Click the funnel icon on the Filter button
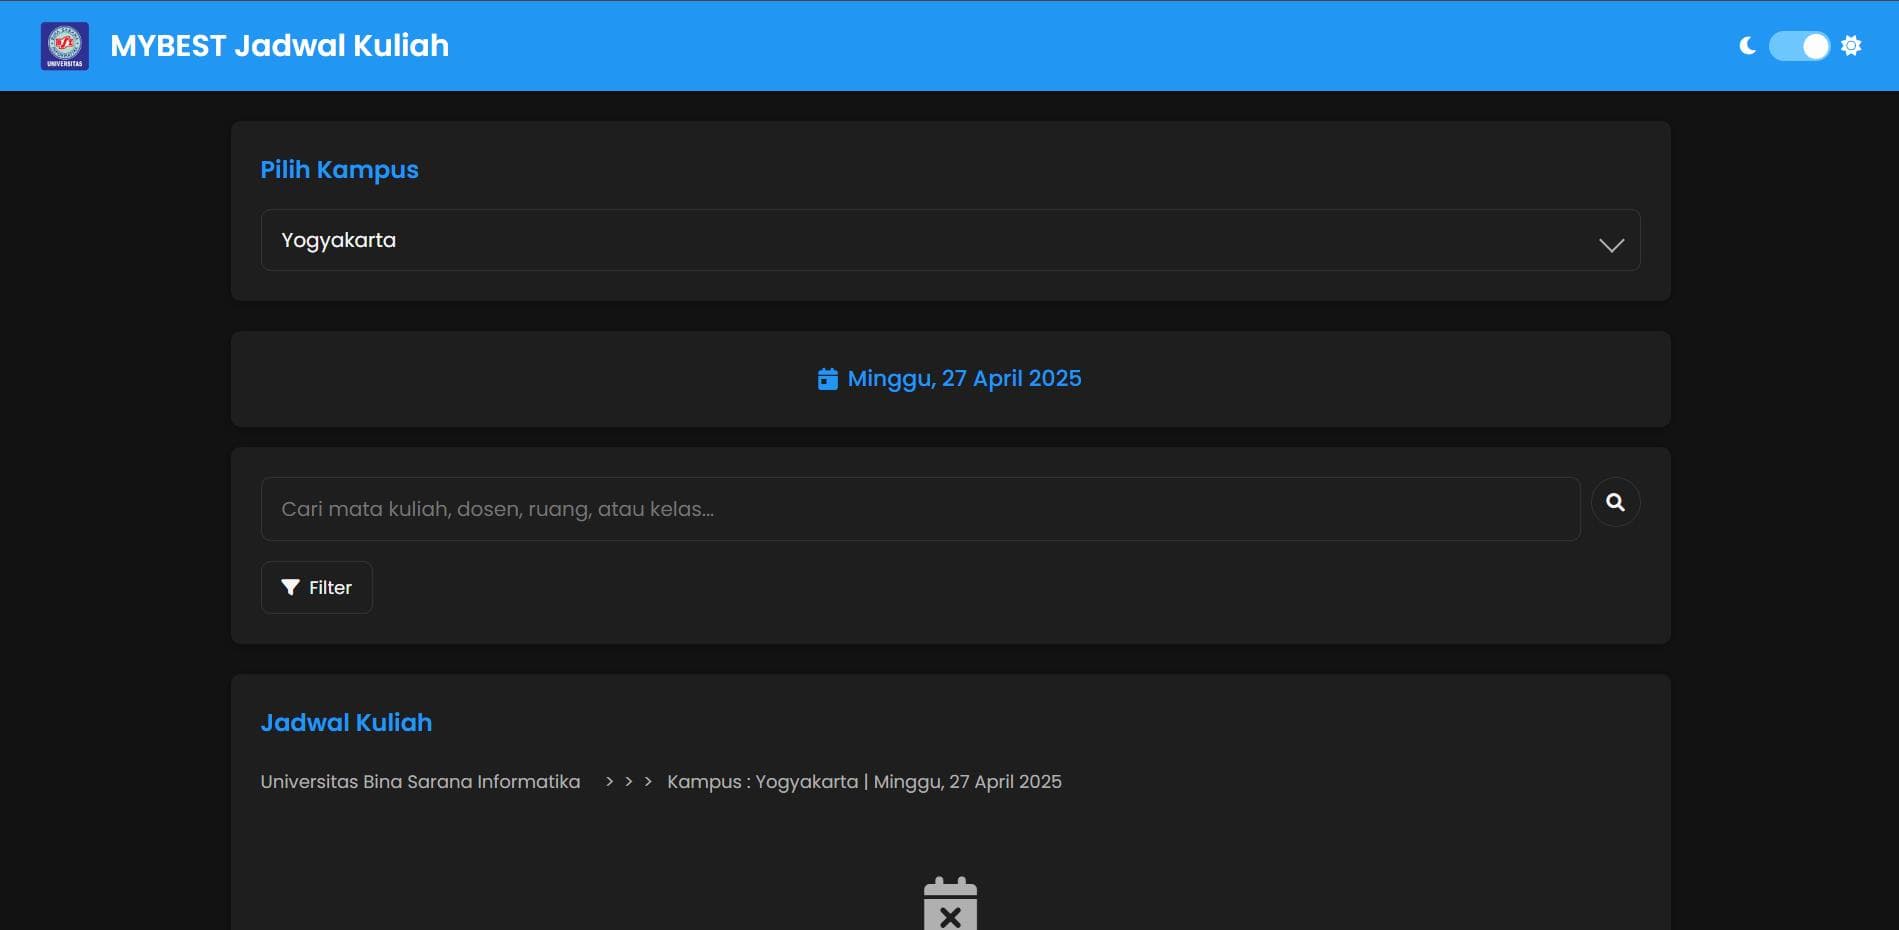The height and width of the screenshot is (930, 1899). [290, 587]
